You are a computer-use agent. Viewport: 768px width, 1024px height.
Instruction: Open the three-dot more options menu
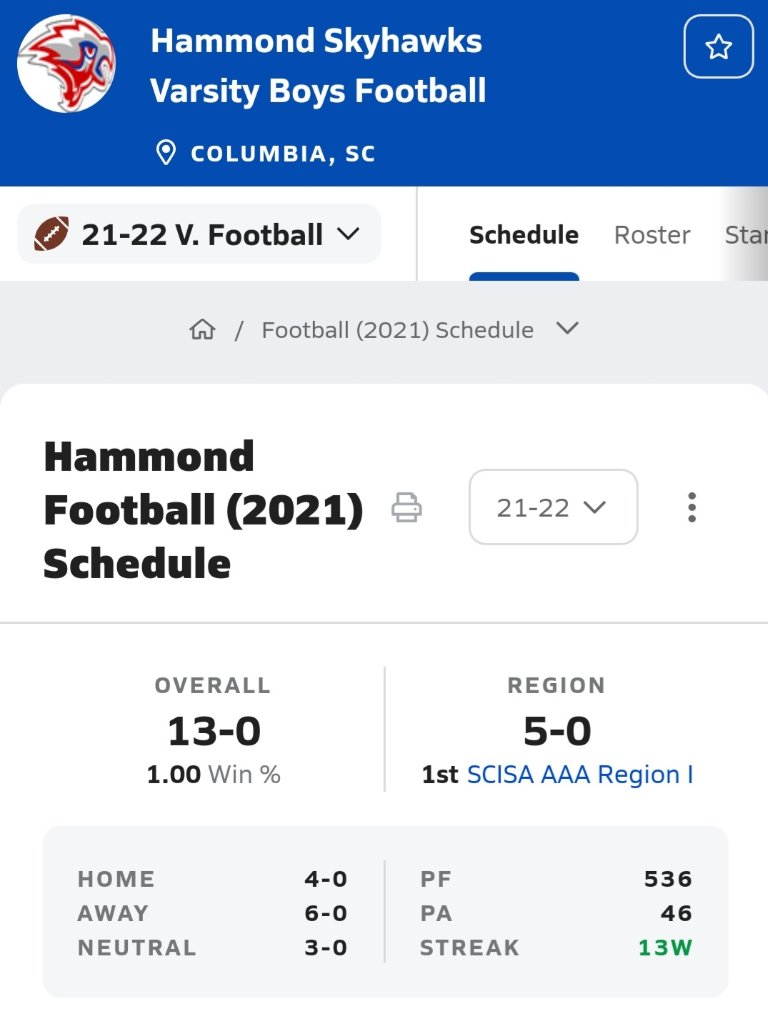[692, 507]
